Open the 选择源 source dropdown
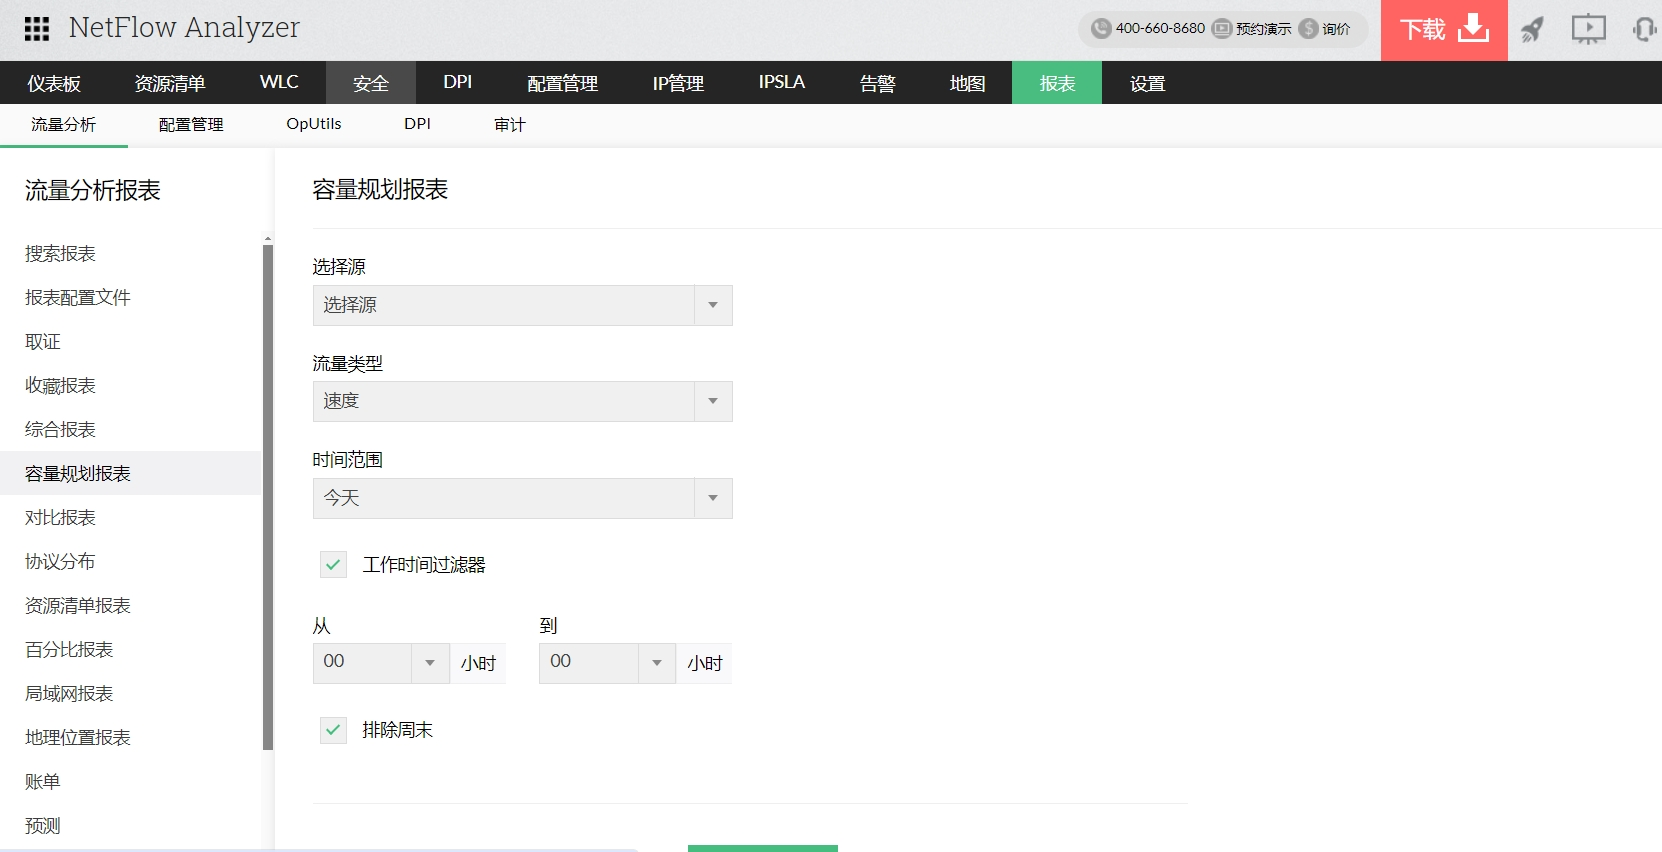The width and height of the screenshot is (1662, 852). (x=522, y=305)
